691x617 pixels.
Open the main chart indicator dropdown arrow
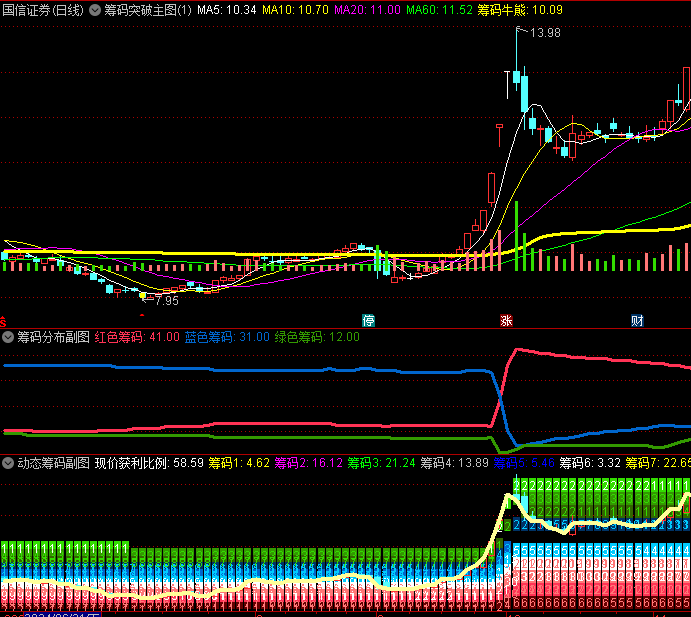95,10
